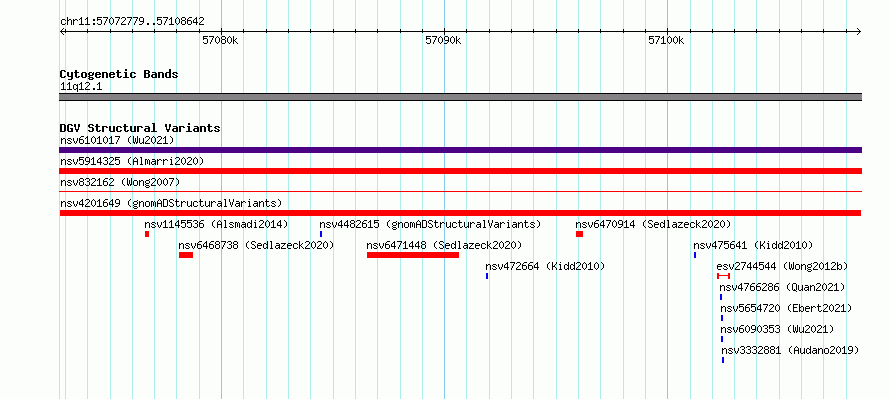The height and width of the screenshot is (399, 890).
Task: Open nsv6470914 (Sedlazeck2020) label
Action: click(x=653, y=224)
